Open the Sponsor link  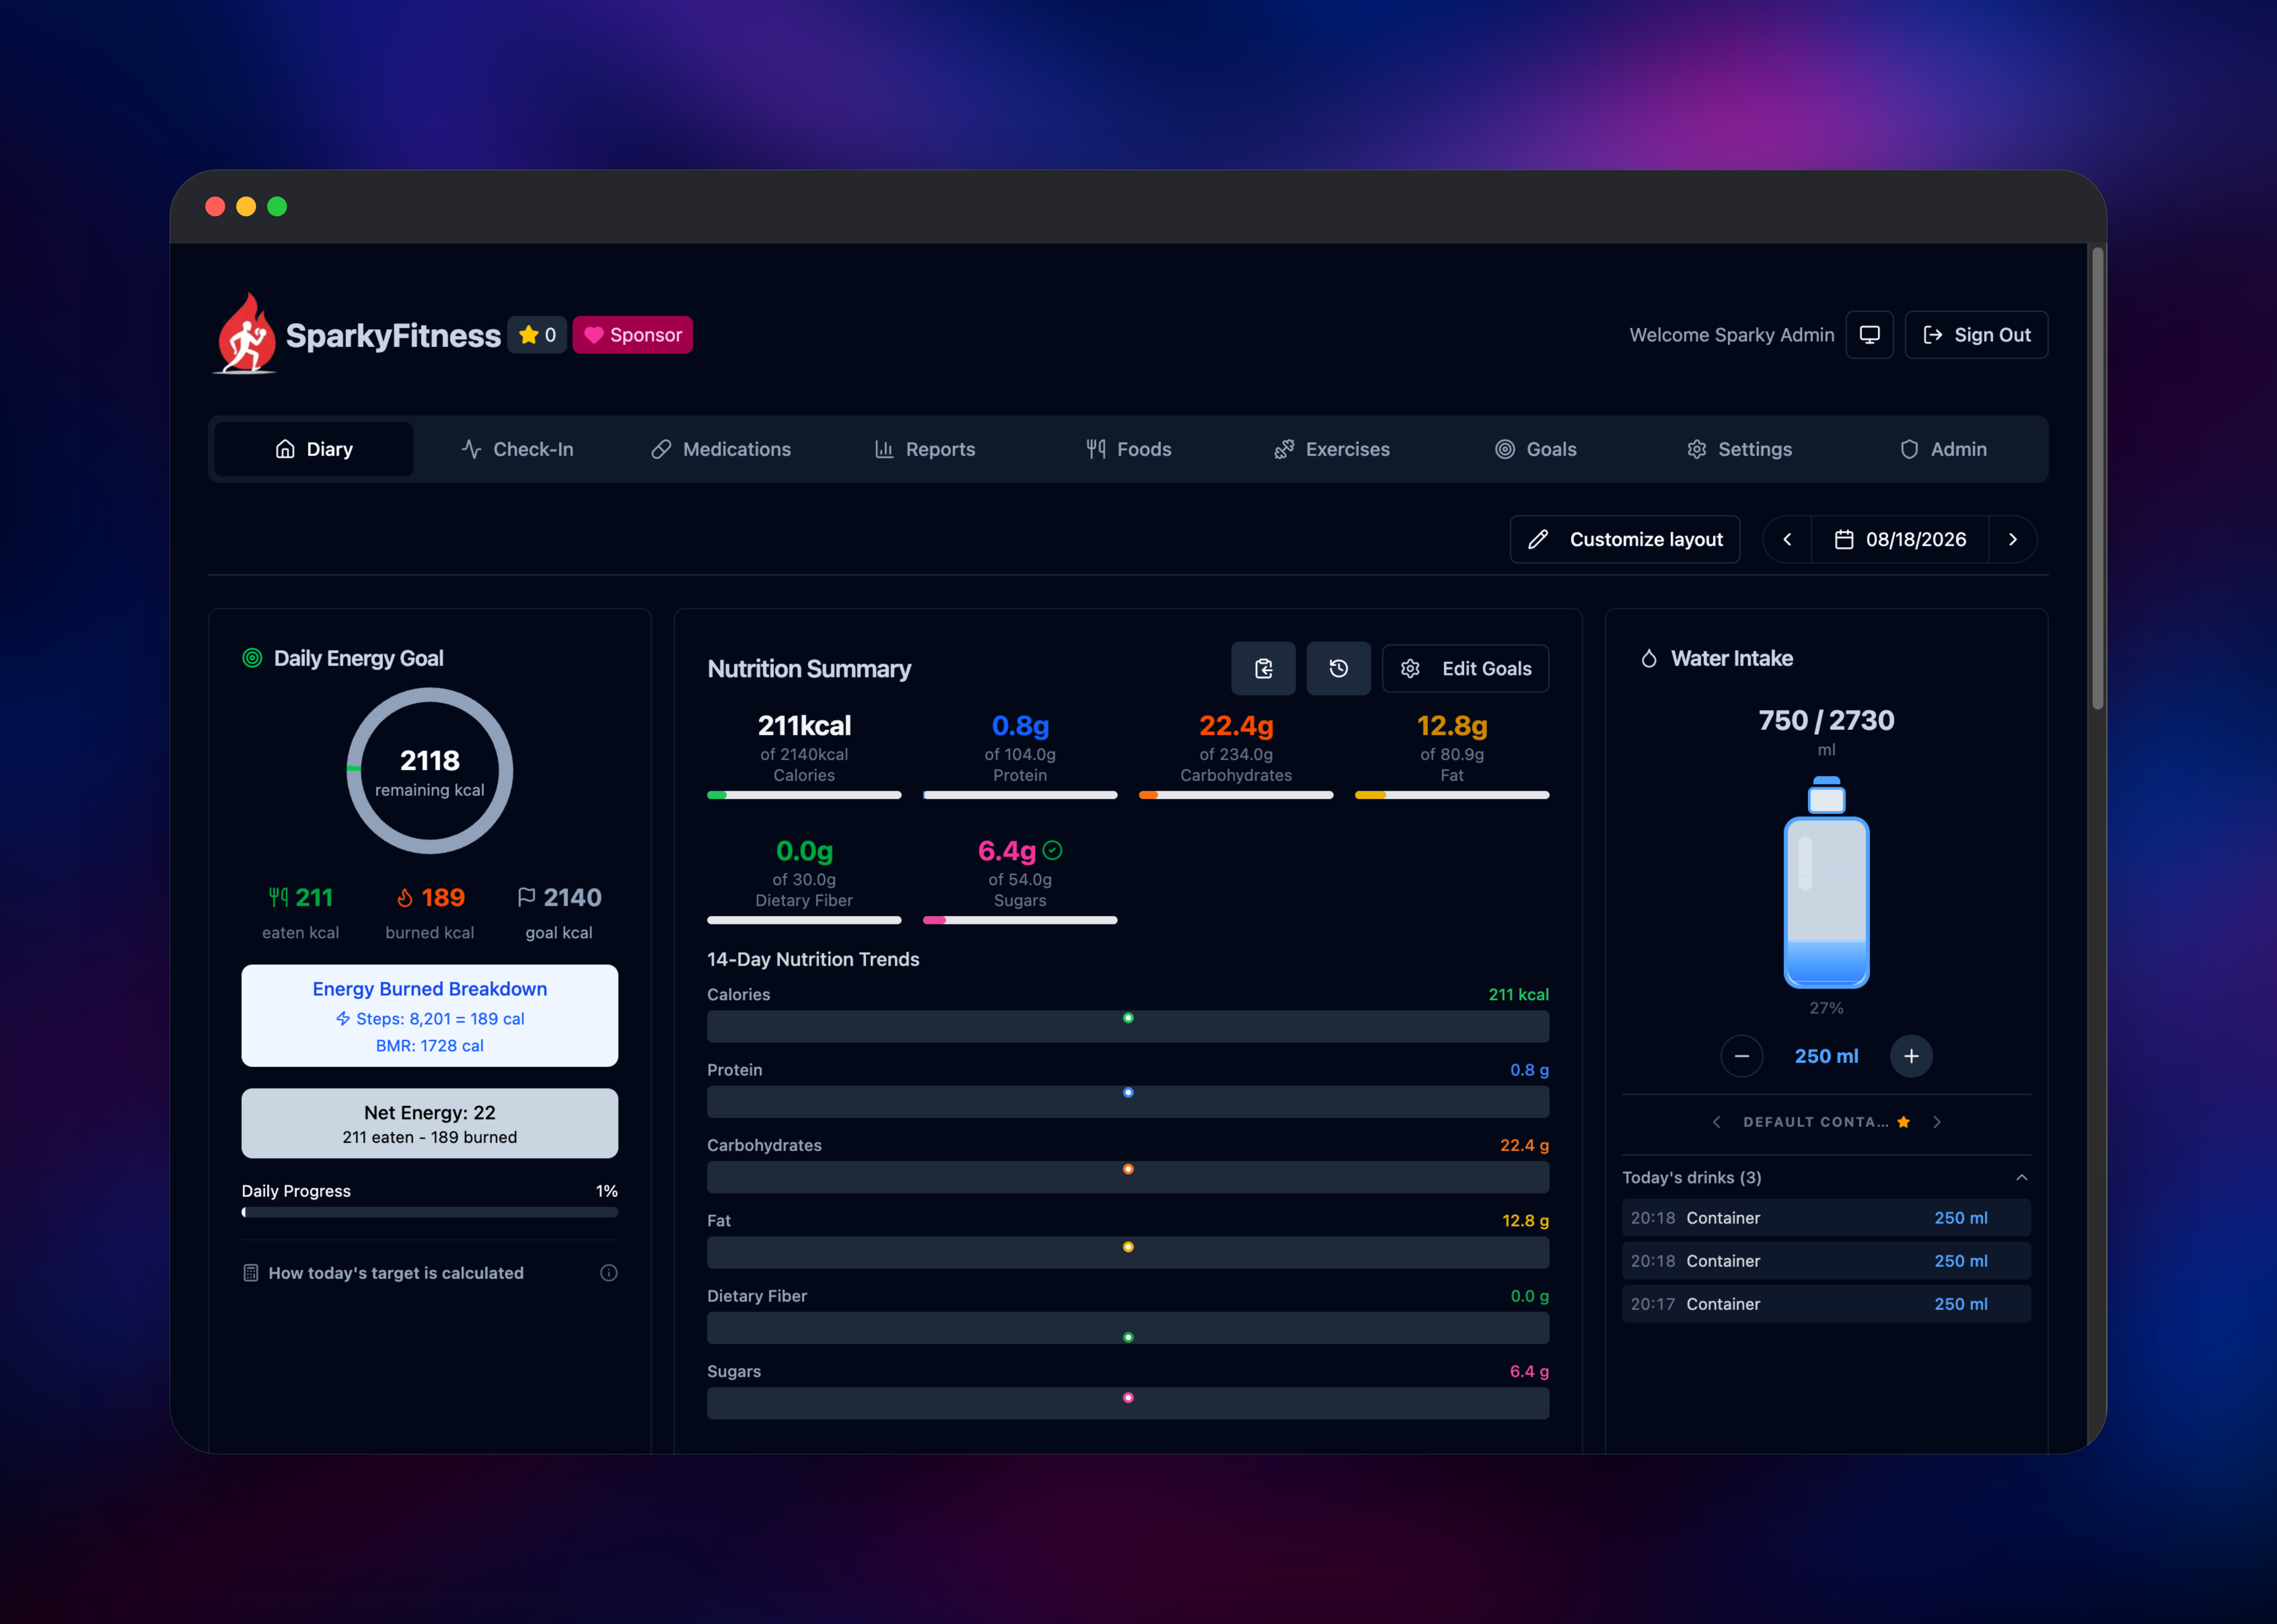(632, 335)
